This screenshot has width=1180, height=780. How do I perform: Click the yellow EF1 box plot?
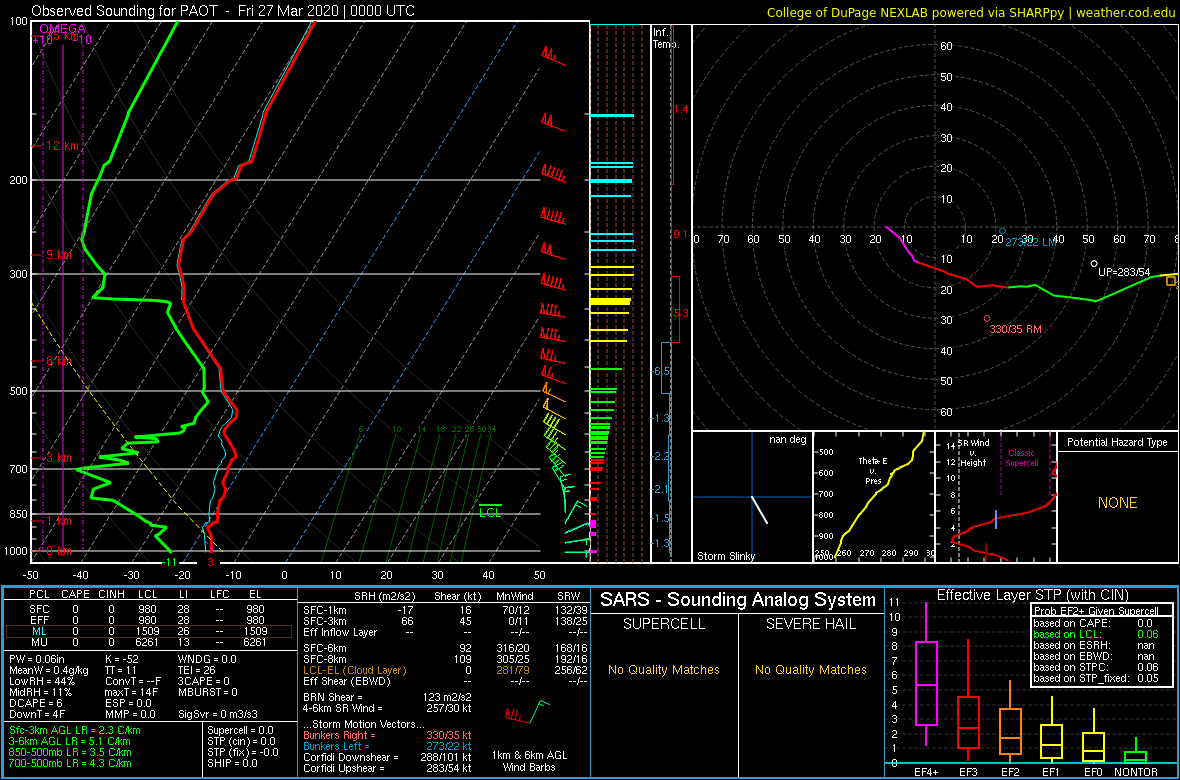[1051, 730]
